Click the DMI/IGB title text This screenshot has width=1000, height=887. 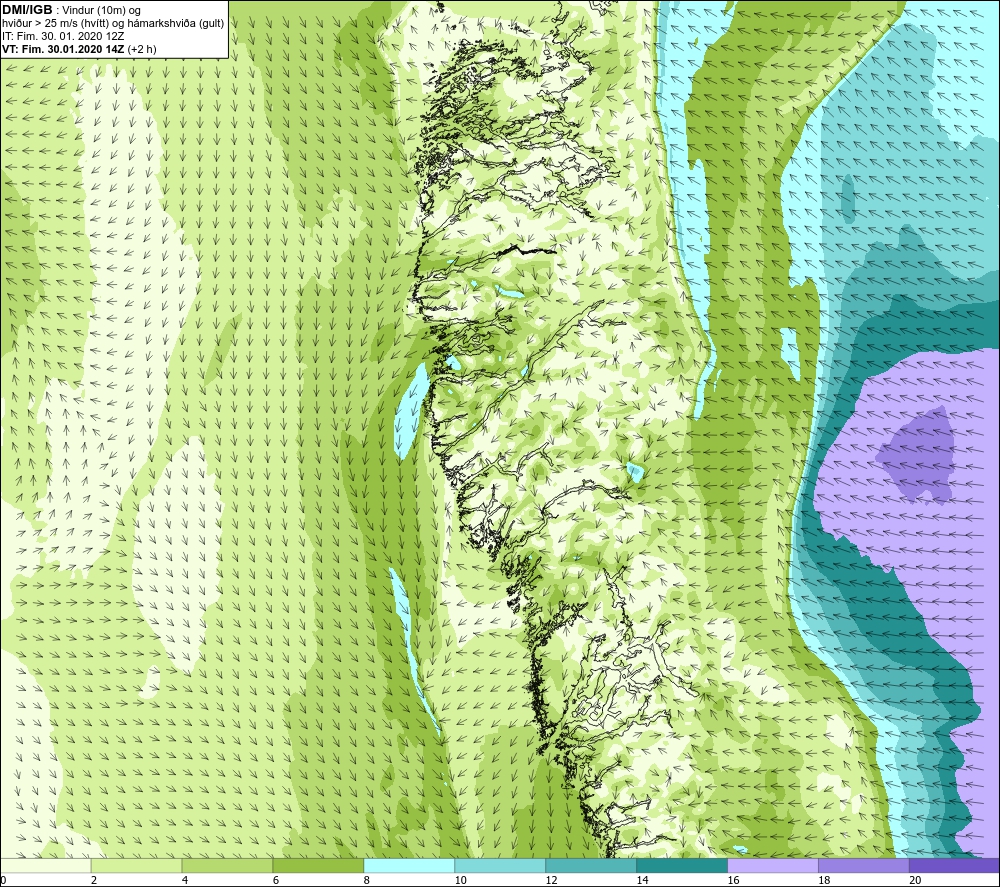27,10
